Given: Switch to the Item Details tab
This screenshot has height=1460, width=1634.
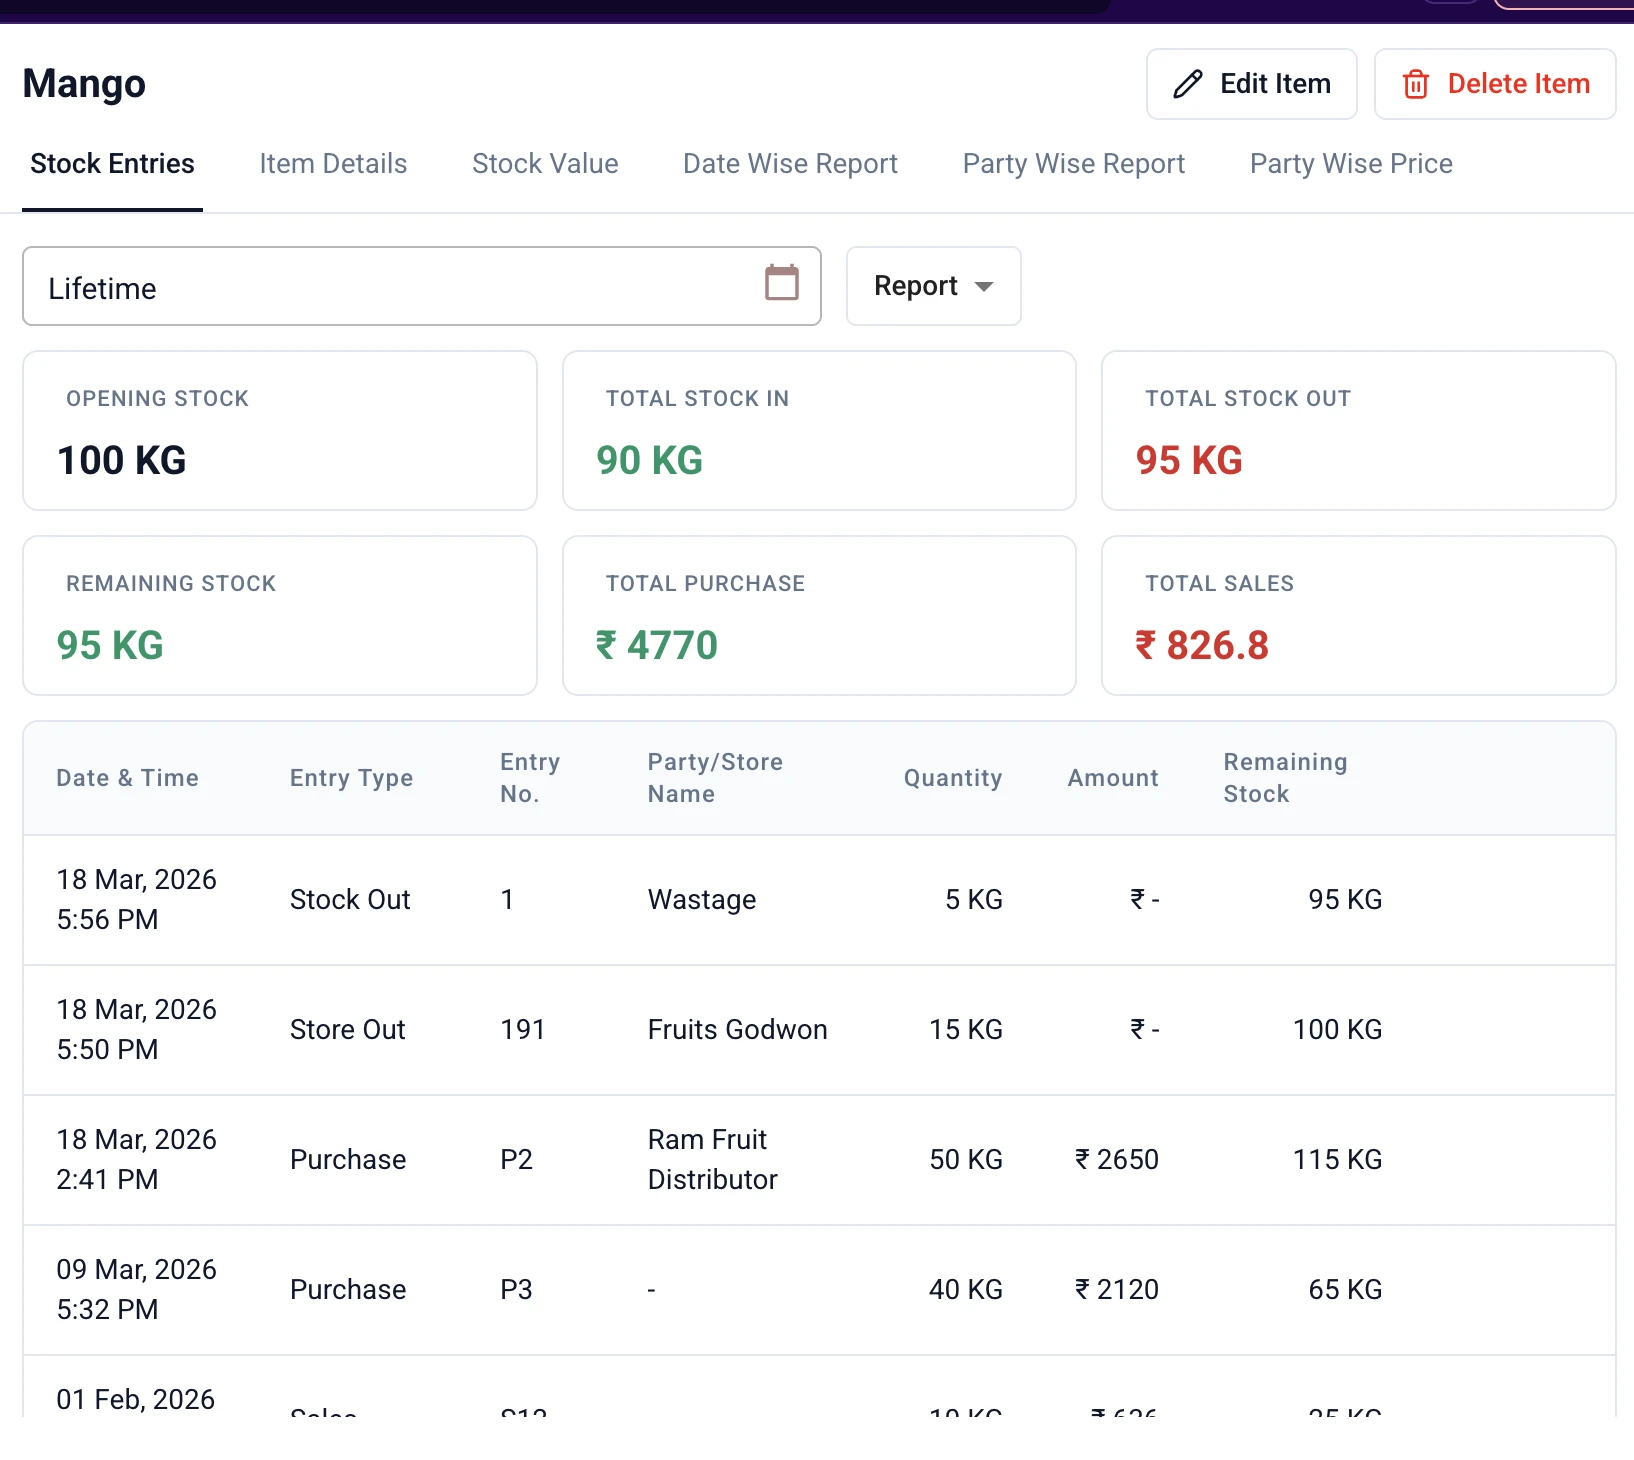Looking at the screenshot, I should pyautogui.click(x=332, y=163).
